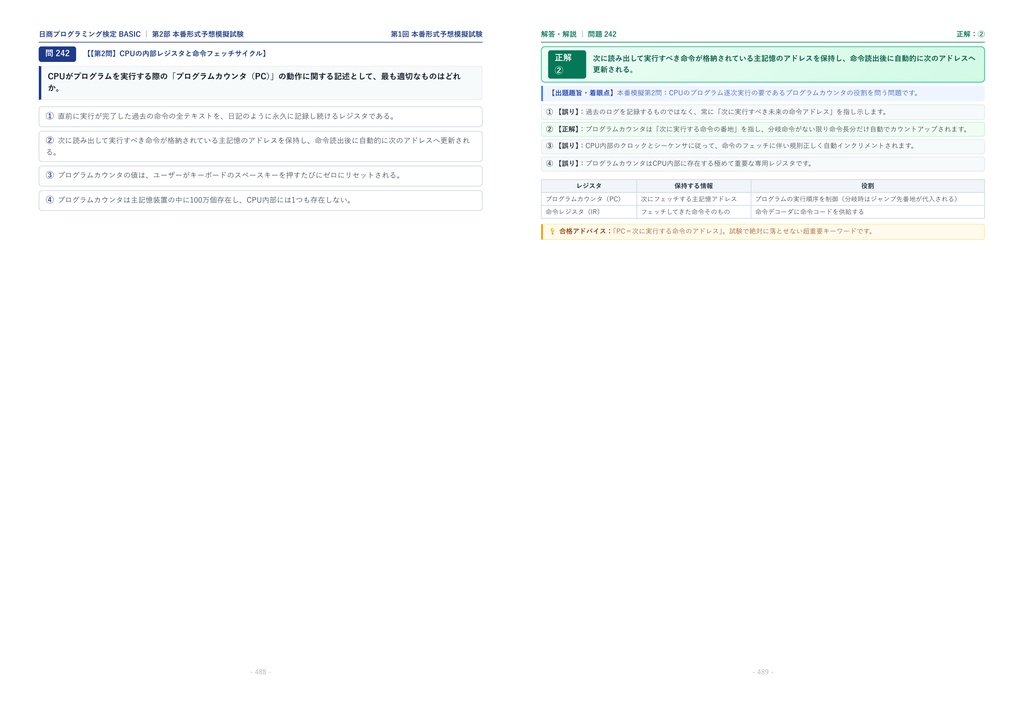Click the green correct-answer sentence ending 更新される。
Screen dimensions: 1024x724
coord(784,64)
